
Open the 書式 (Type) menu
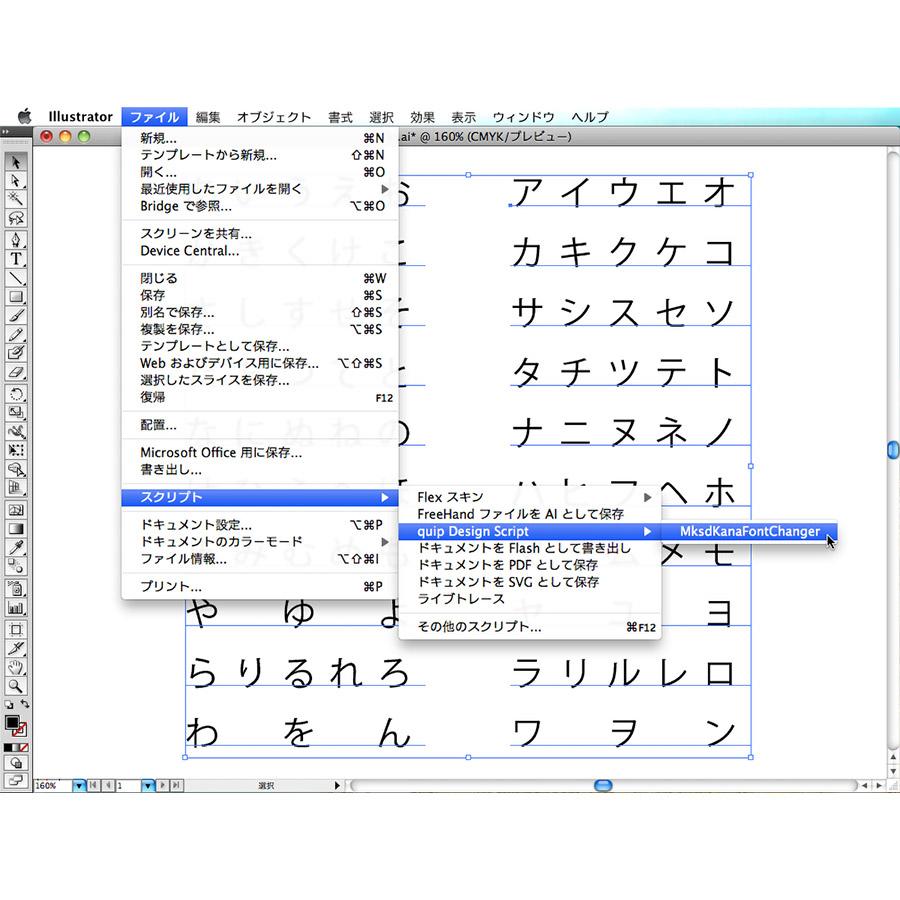click(x=340, y=117)
